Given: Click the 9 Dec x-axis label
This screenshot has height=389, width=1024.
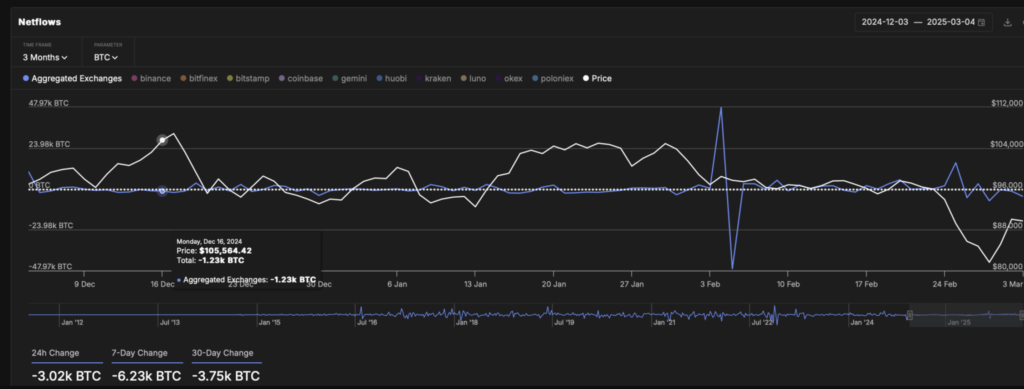Looking at the screenshot, I should [84, 285].
